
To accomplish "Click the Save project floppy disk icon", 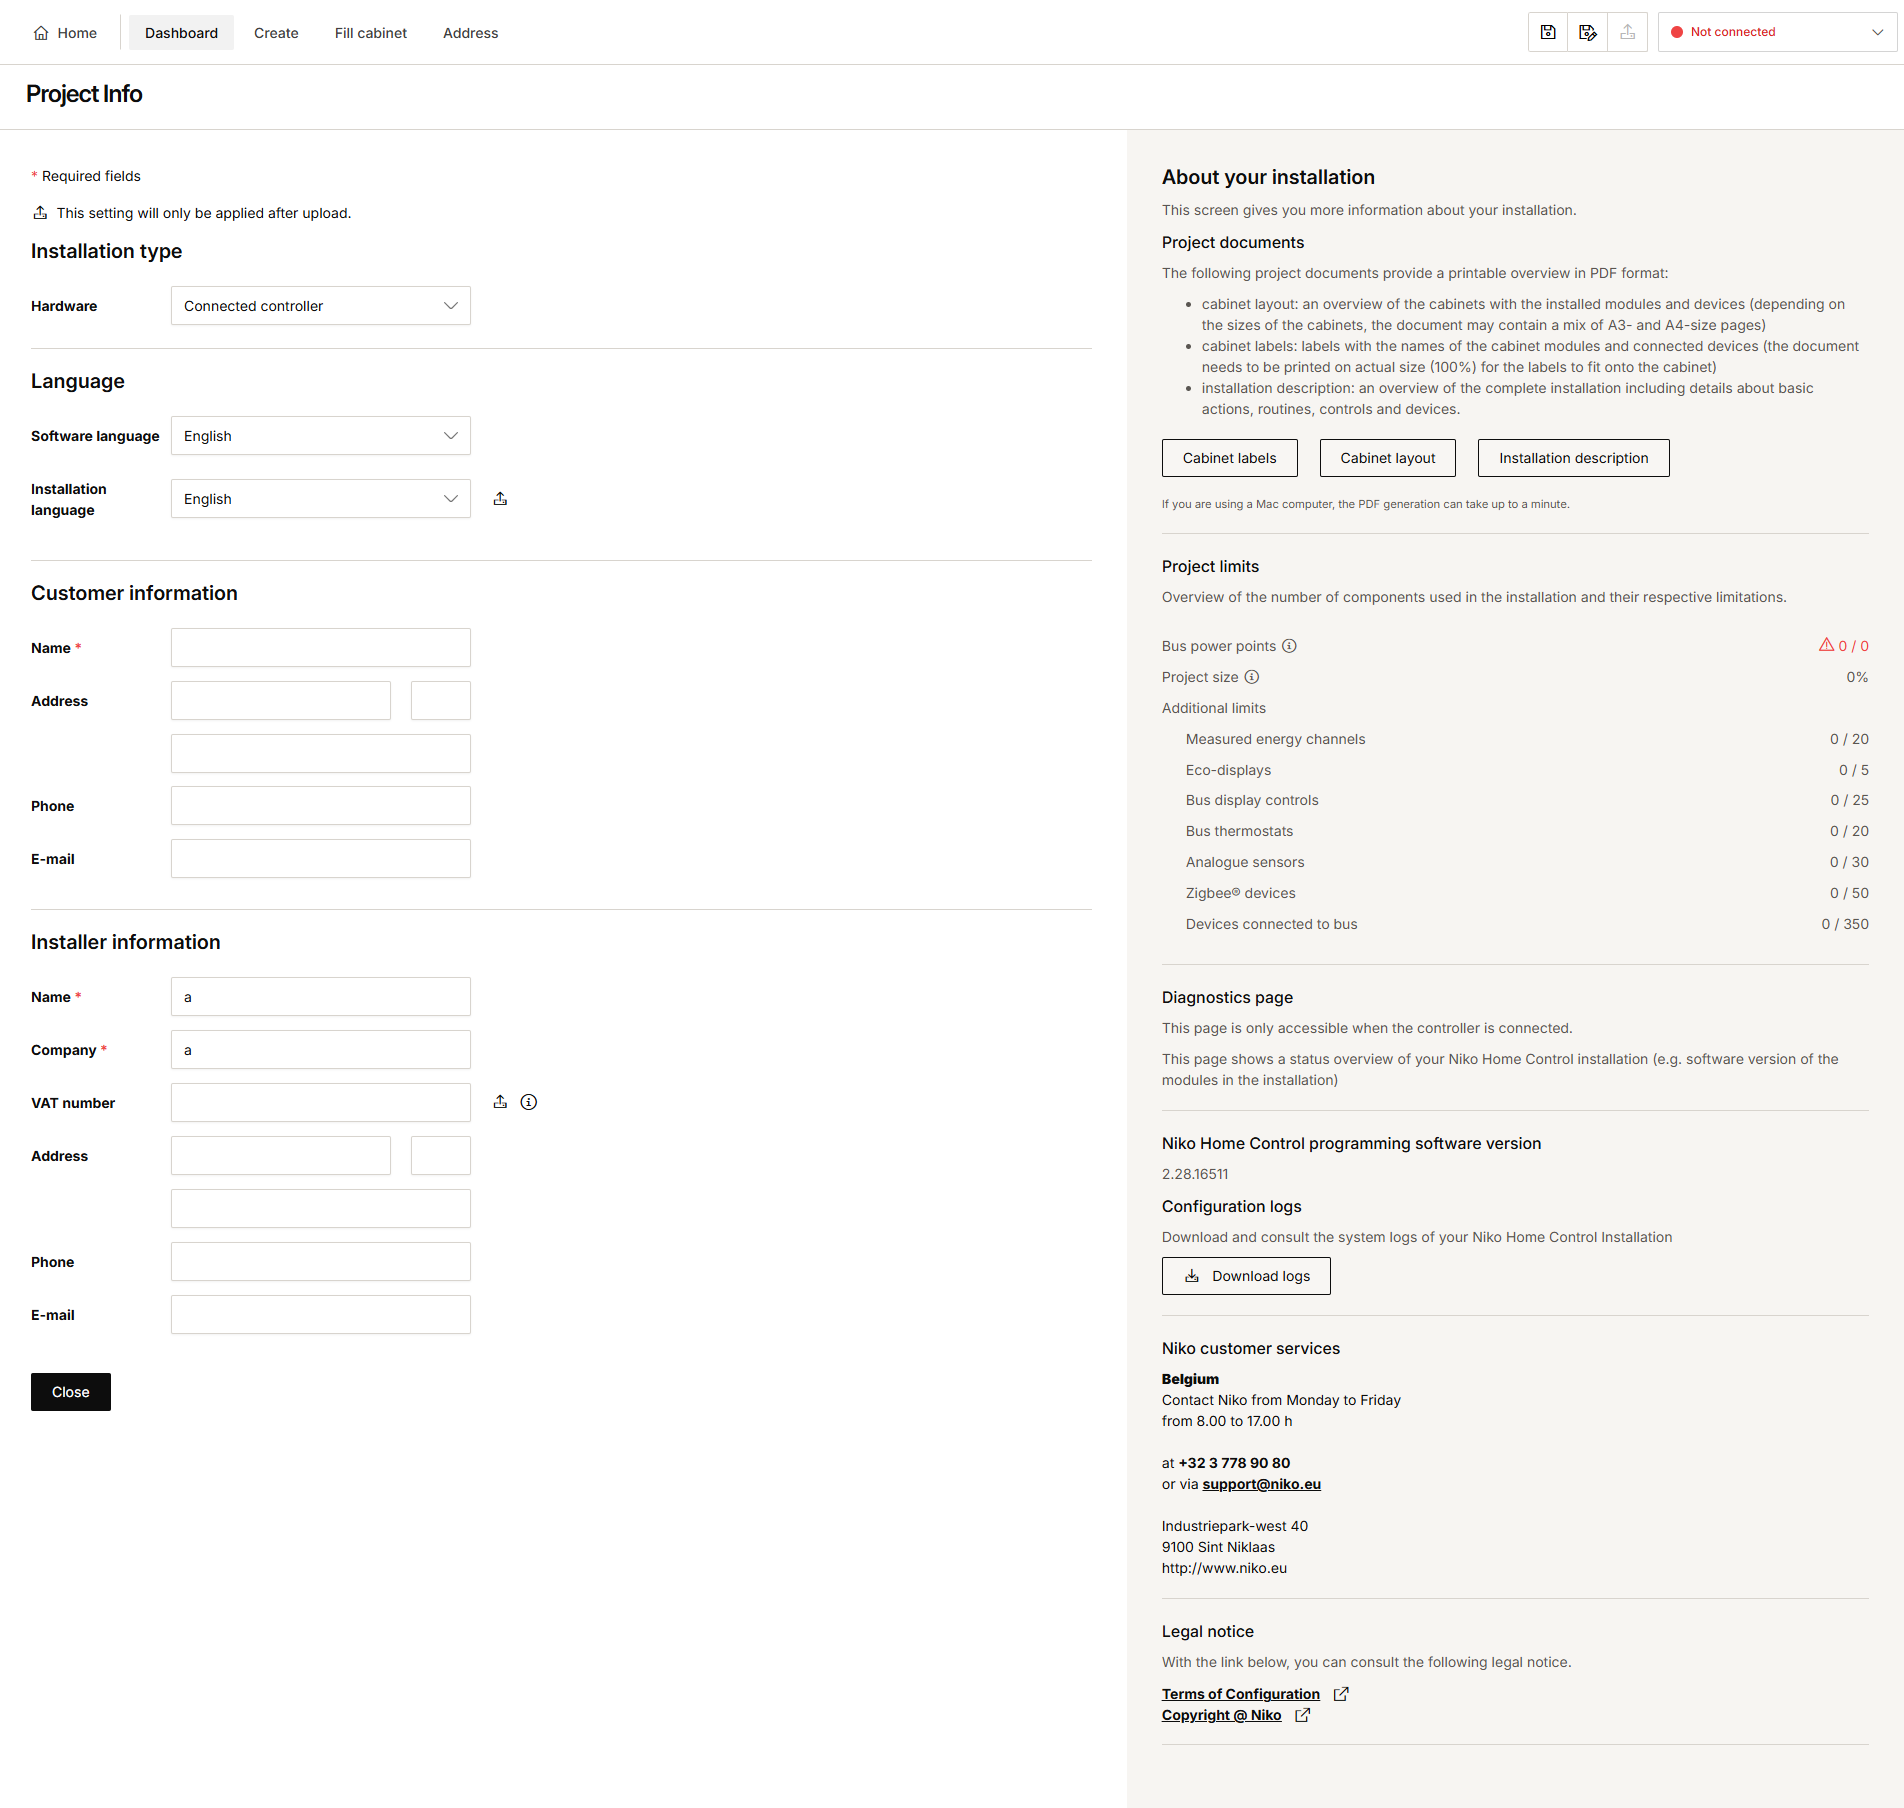I will point(1548,32).
